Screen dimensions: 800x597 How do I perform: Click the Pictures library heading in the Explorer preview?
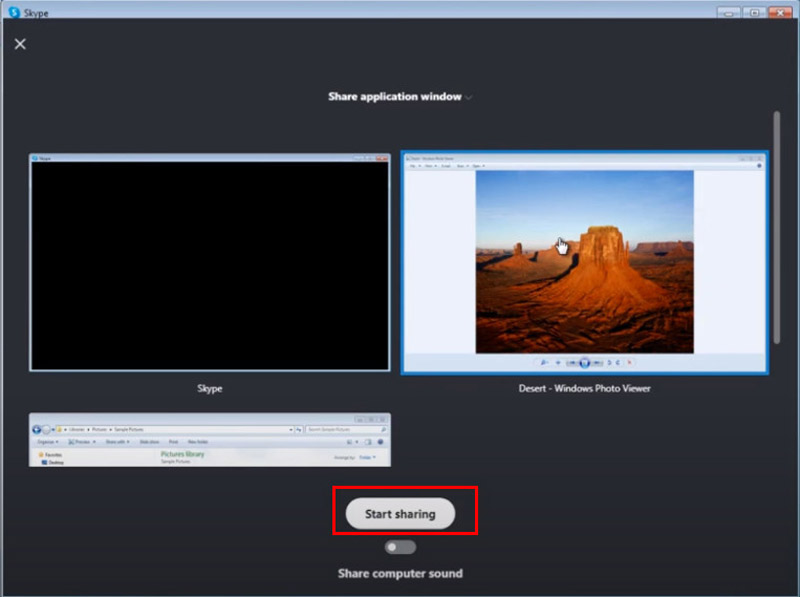[183, 454]
